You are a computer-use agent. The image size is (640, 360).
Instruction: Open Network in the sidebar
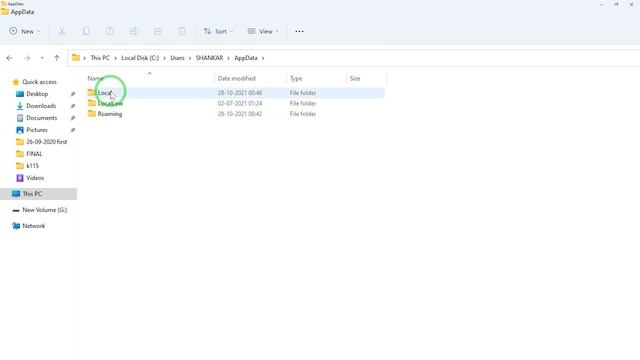pos(33,226)
